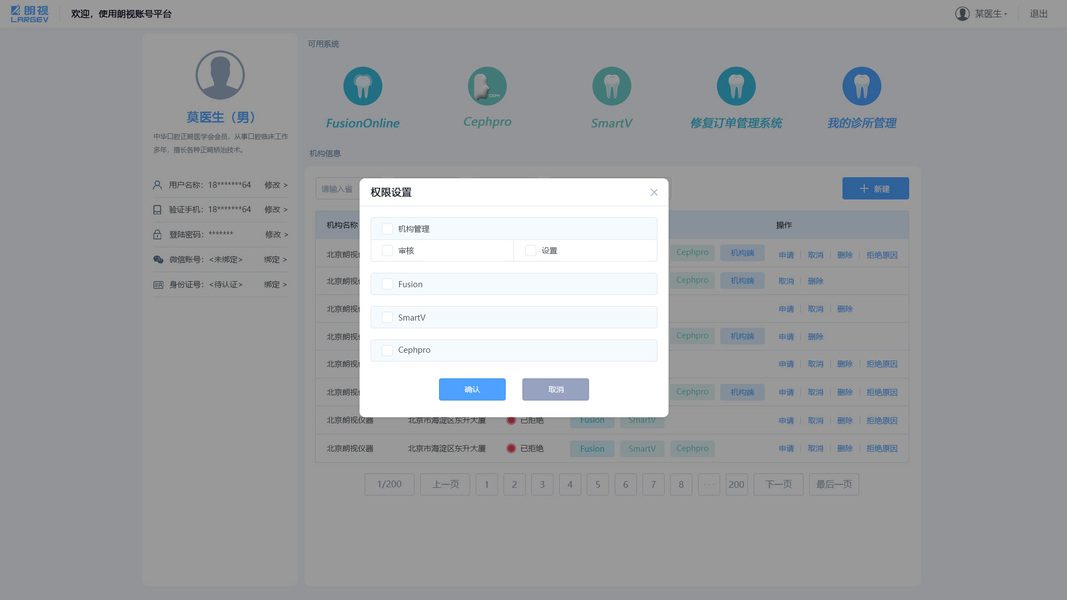Click the LARGEV 朗视 logo
This screenshot has width=1067, height=600.
[x=30, y=14]
